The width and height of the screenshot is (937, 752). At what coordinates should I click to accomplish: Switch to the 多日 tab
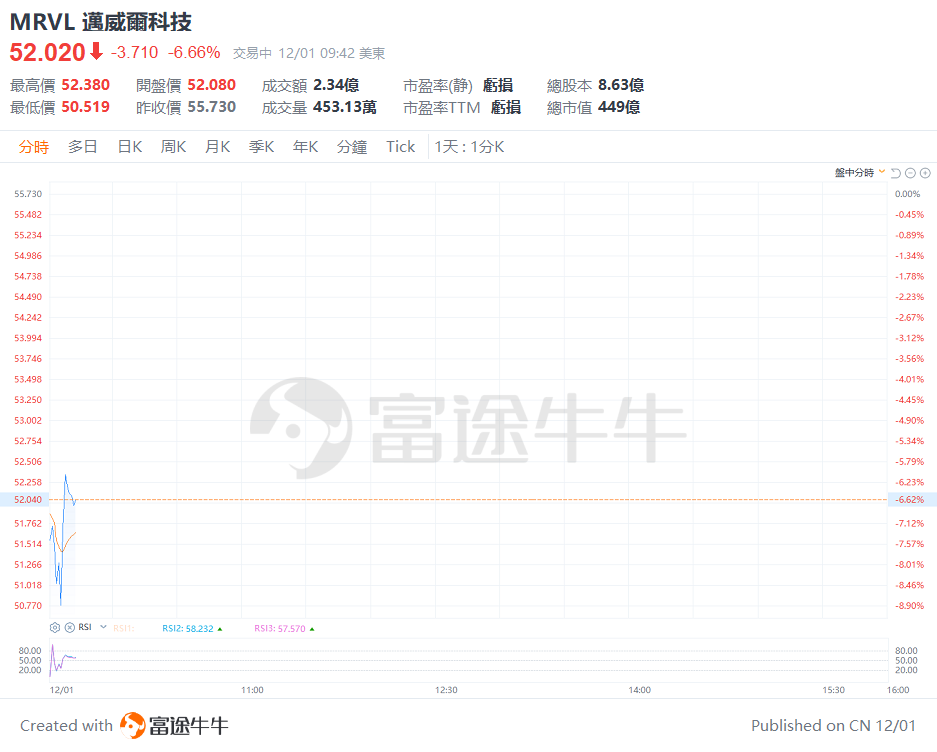click(82, 147)
